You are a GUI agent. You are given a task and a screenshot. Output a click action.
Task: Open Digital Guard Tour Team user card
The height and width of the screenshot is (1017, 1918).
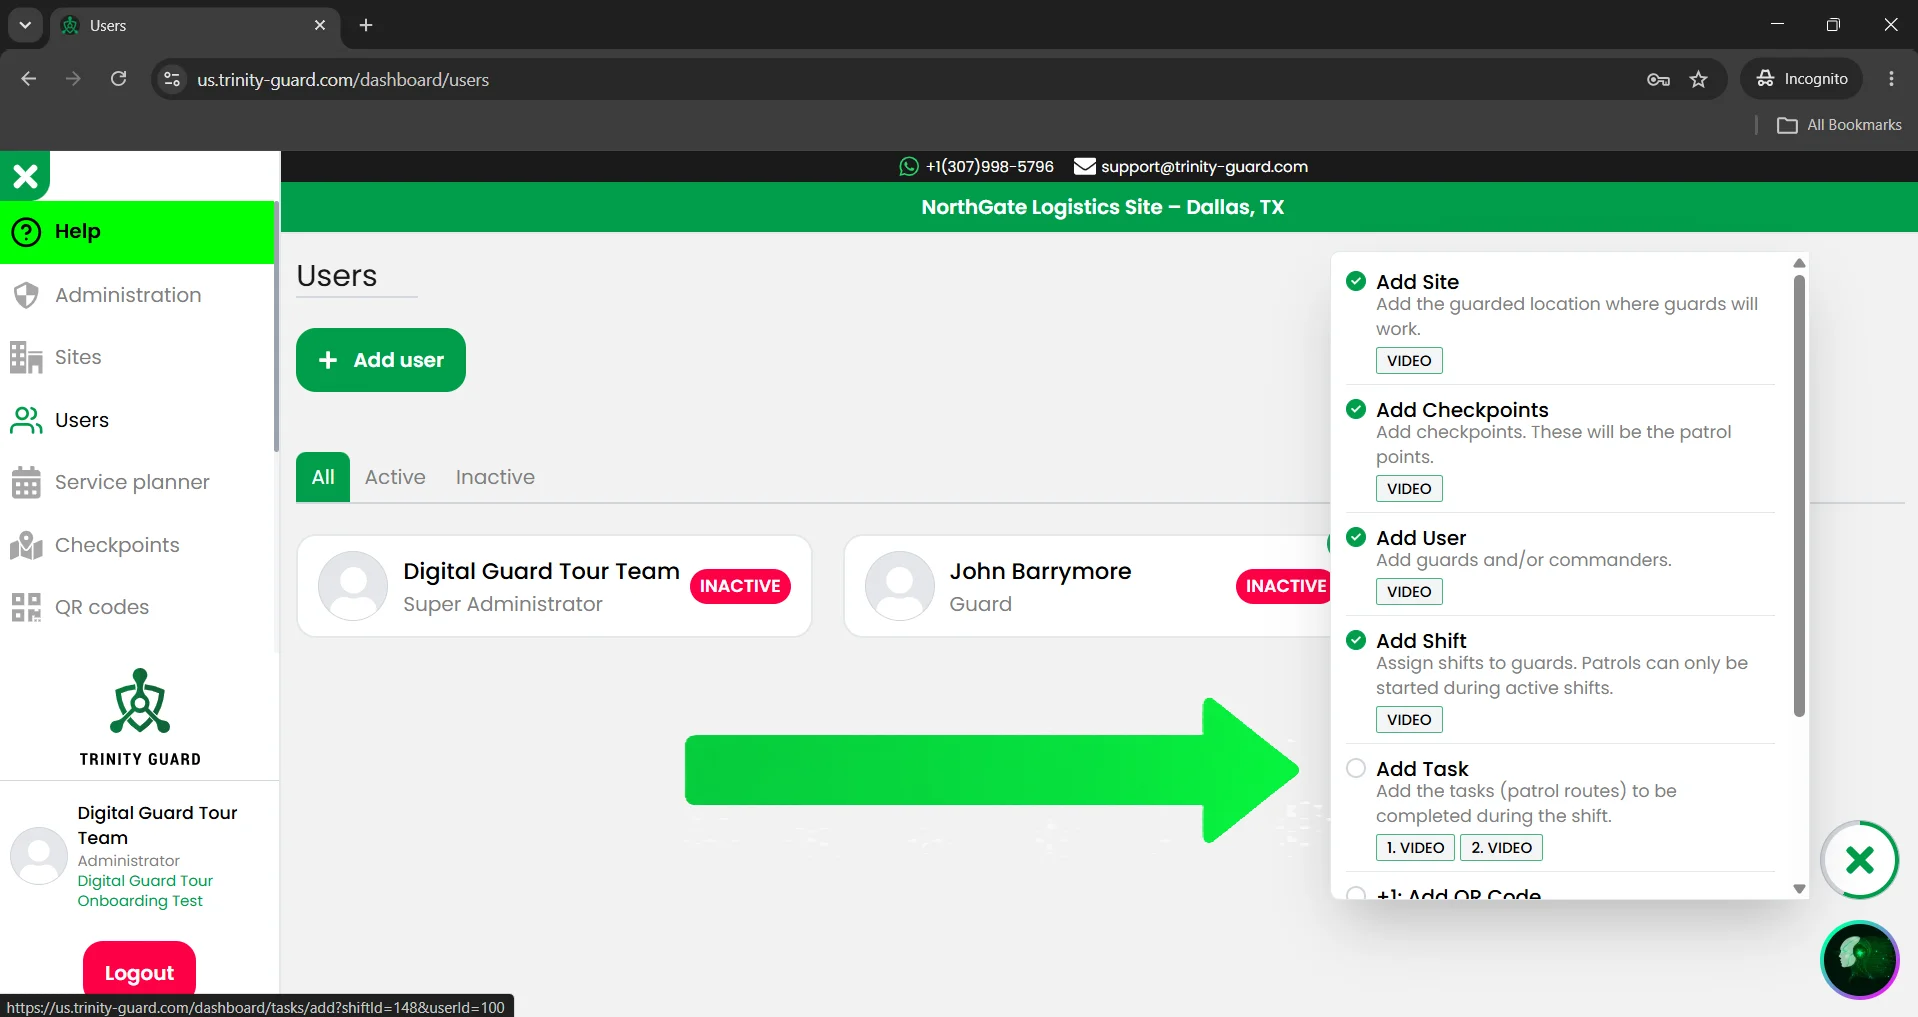(x=554, y=586)
